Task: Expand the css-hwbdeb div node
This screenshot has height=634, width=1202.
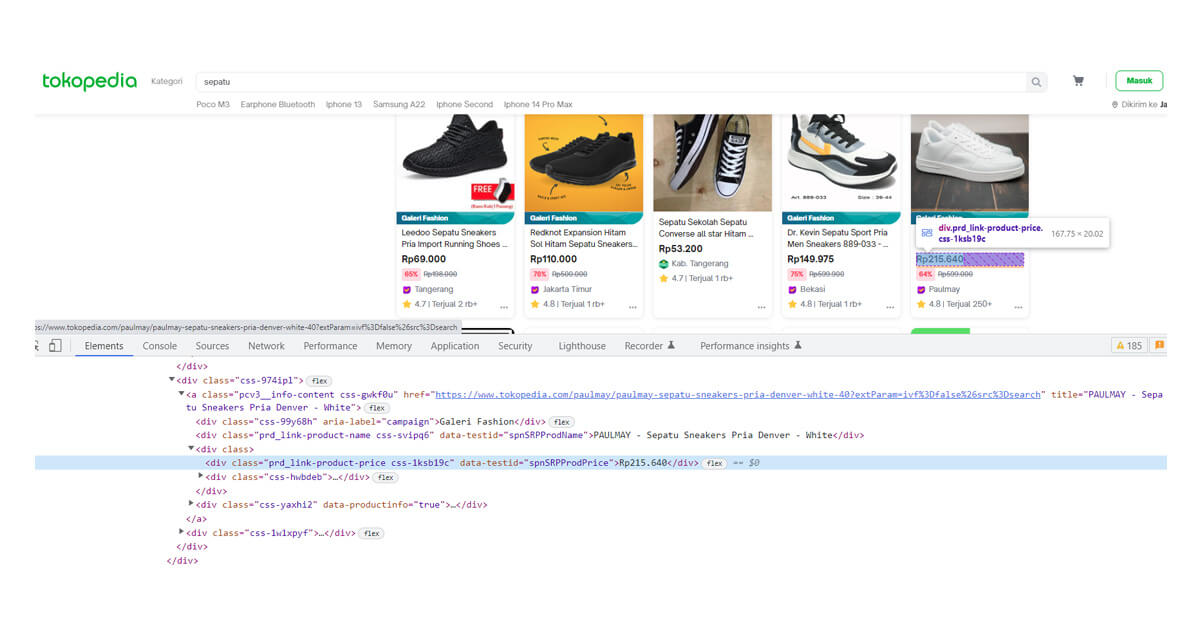Action: coord(200,476)
